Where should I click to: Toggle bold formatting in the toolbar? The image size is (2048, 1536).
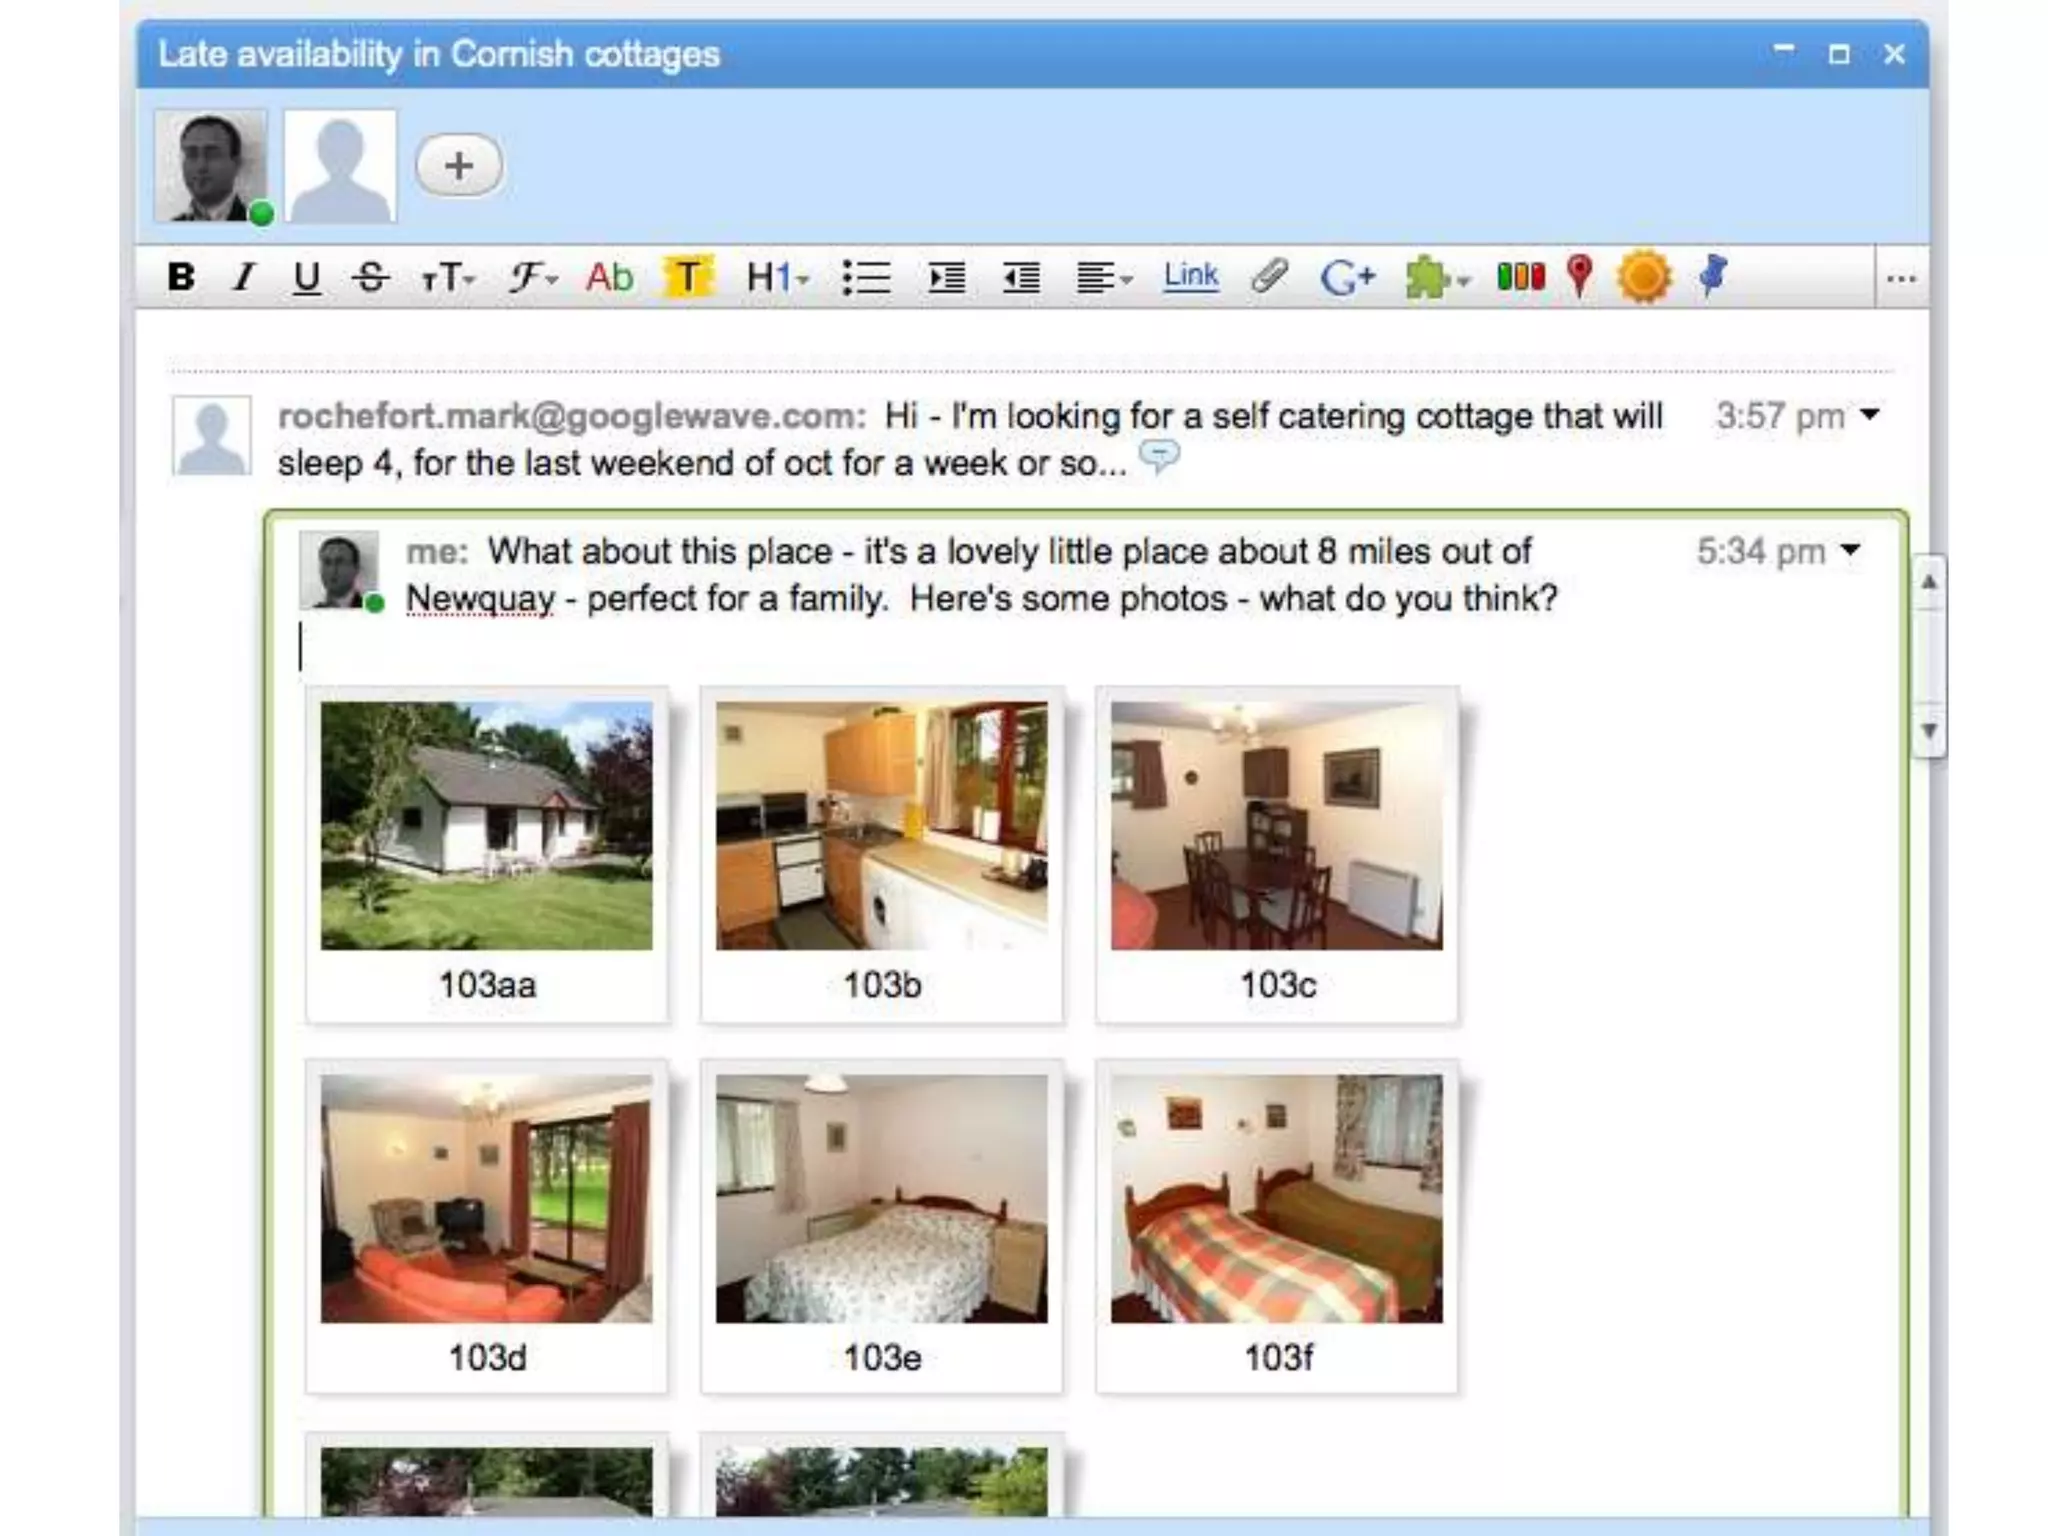pos(181,277)
